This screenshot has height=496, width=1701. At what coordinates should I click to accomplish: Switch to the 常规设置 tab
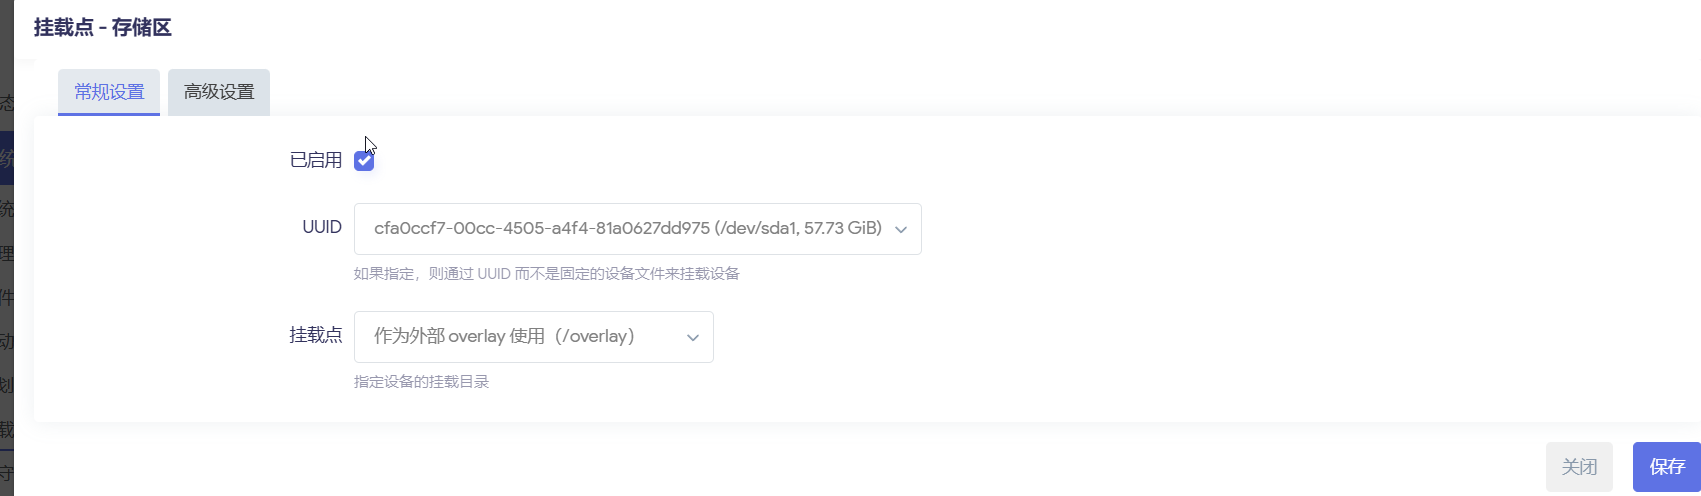click(109, 92)
